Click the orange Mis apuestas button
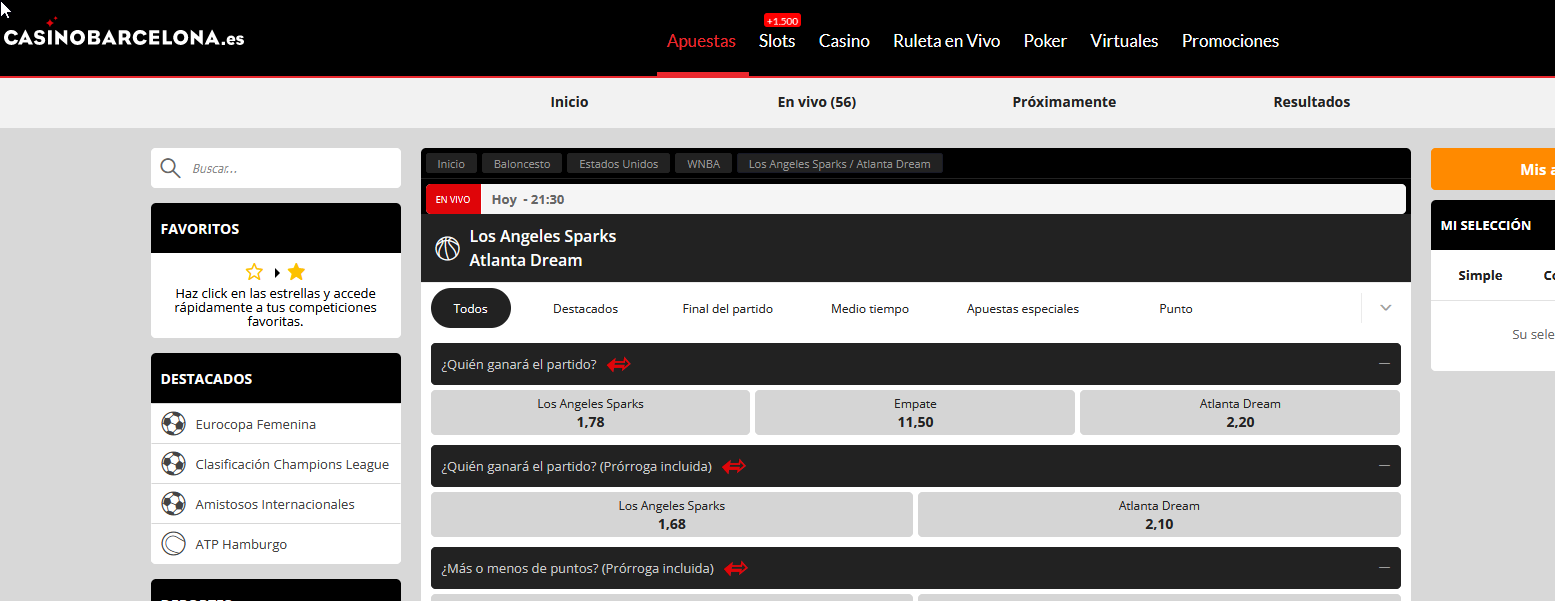 click(x=1492, y=169)
